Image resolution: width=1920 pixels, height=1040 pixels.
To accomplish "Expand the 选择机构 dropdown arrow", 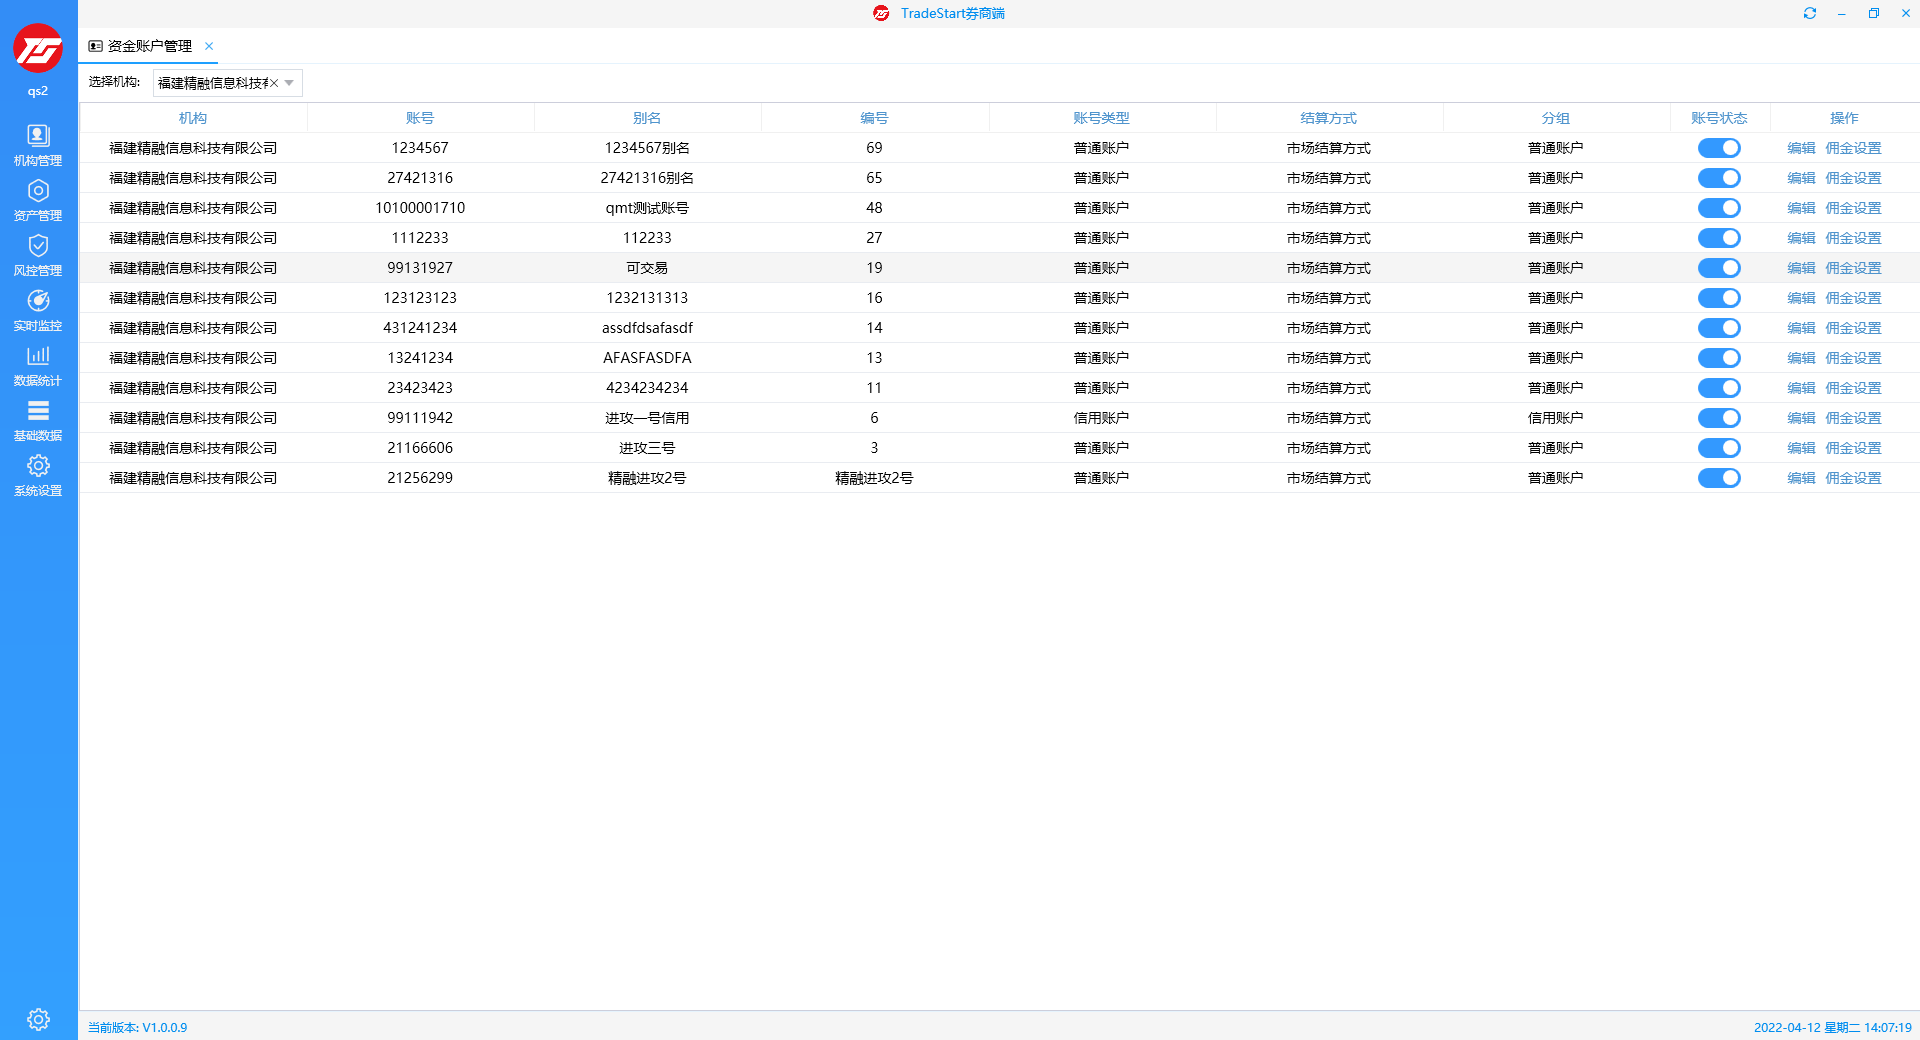I will point(290,83).
